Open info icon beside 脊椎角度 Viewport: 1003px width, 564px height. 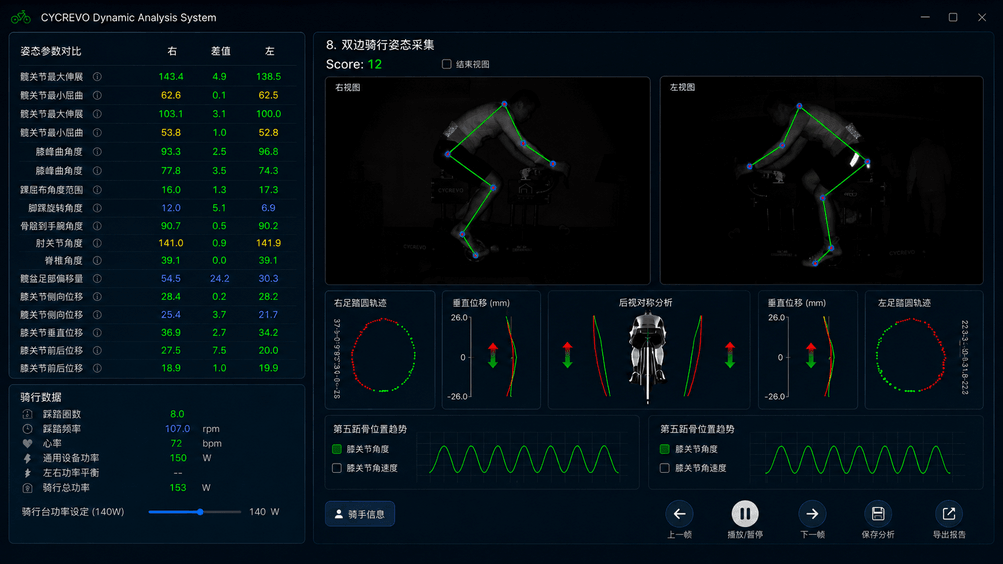97,260
